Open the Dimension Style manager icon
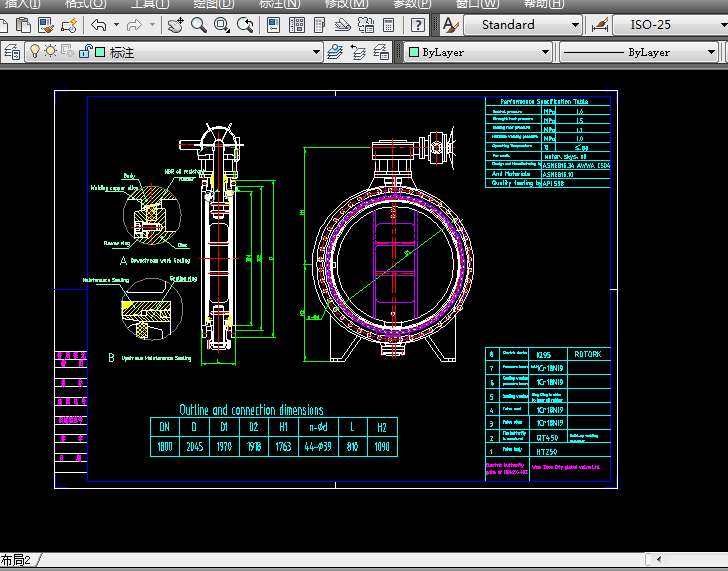The image size is (728, 571). point(600,25)
